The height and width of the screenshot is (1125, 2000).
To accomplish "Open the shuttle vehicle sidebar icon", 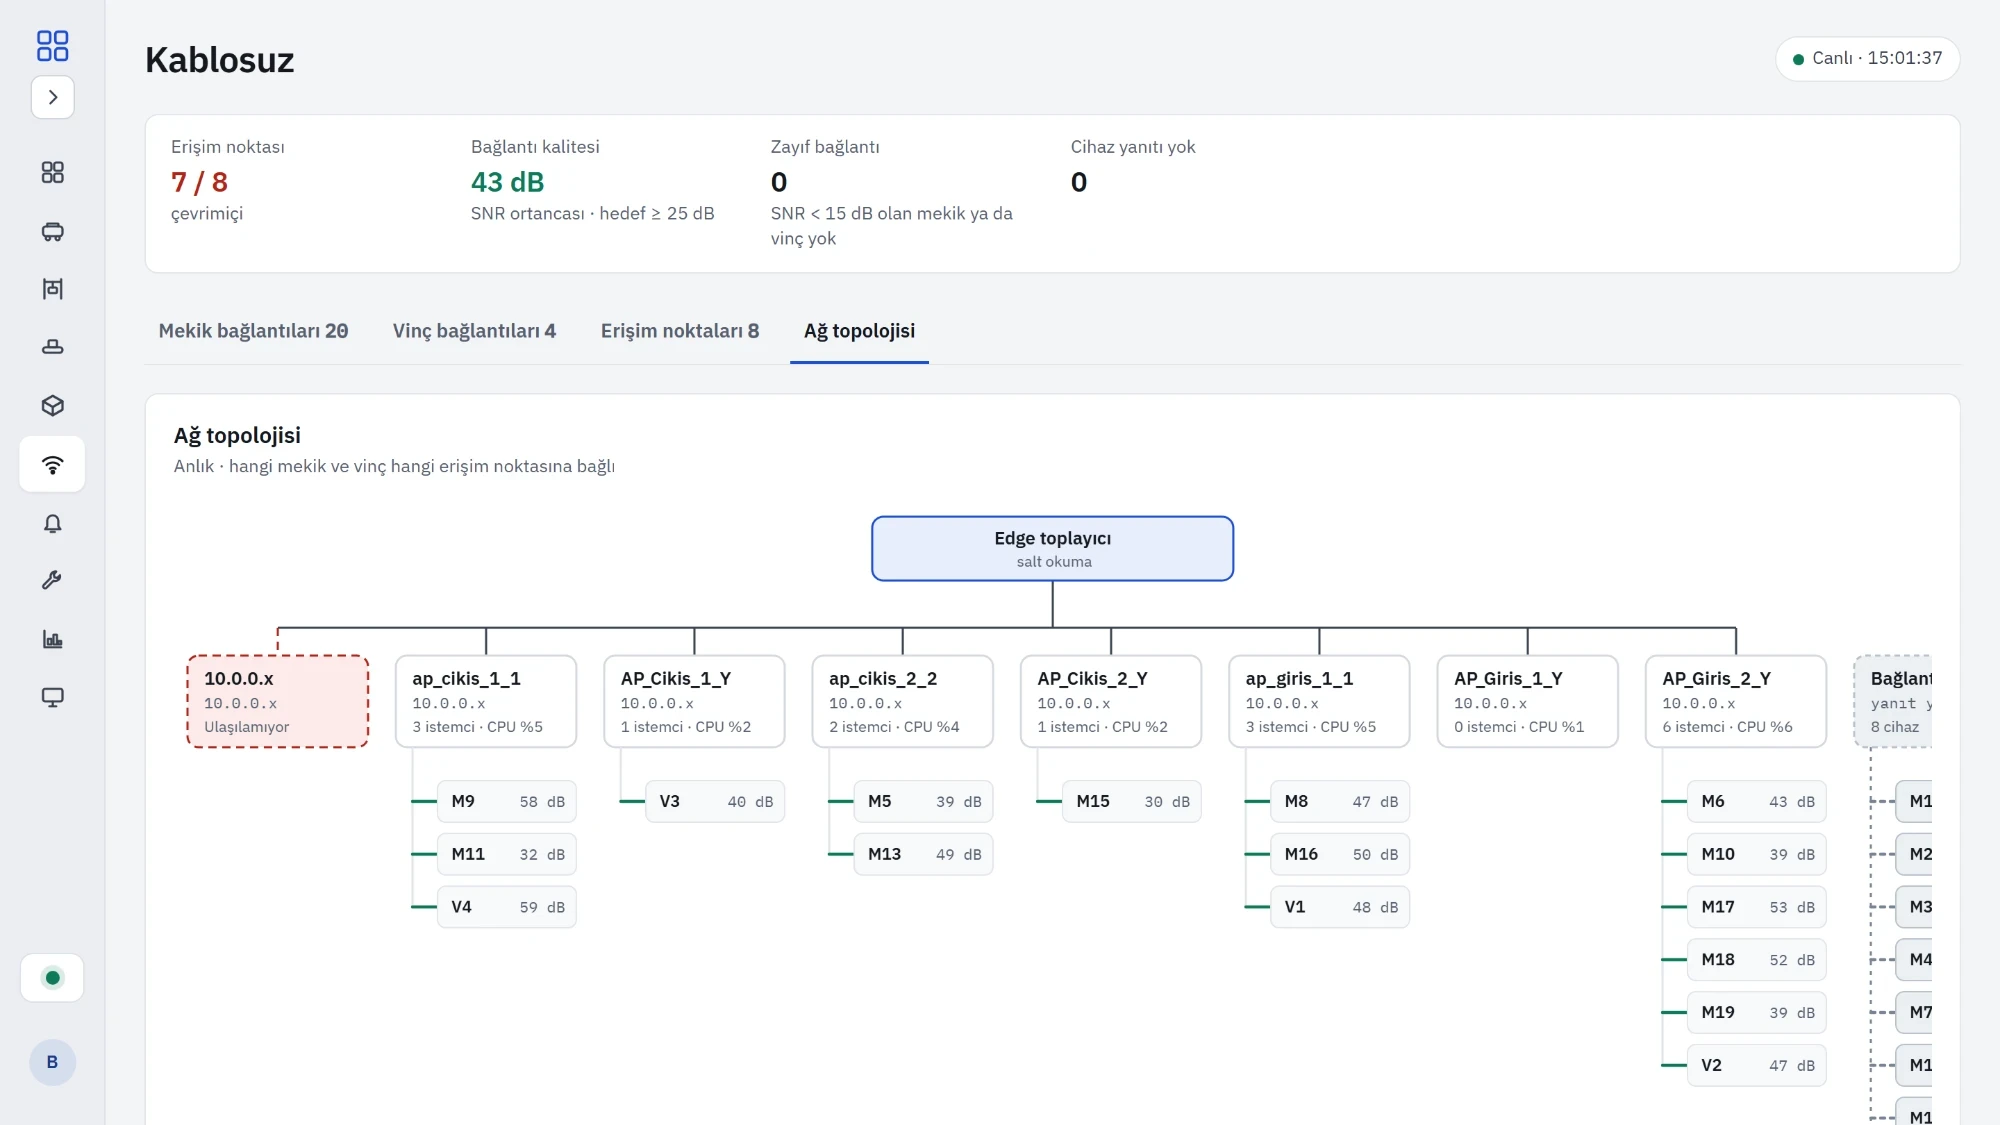I will [53, 231].
